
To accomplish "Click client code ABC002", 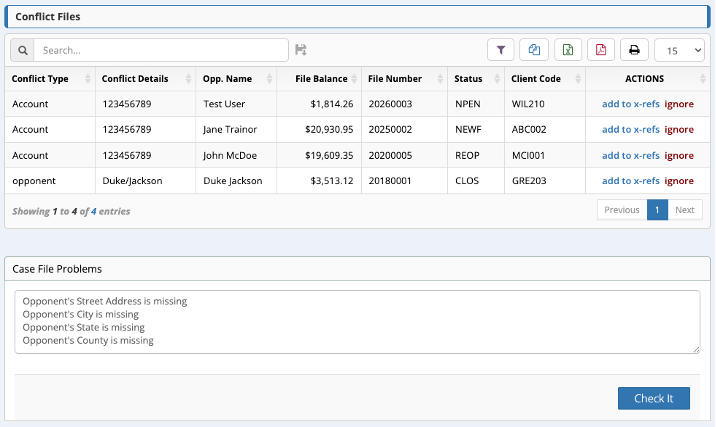I will [529, 130].
